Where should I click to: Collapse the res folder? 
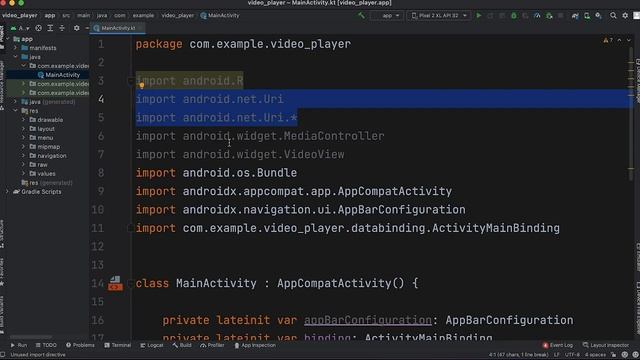click(16, 111)
